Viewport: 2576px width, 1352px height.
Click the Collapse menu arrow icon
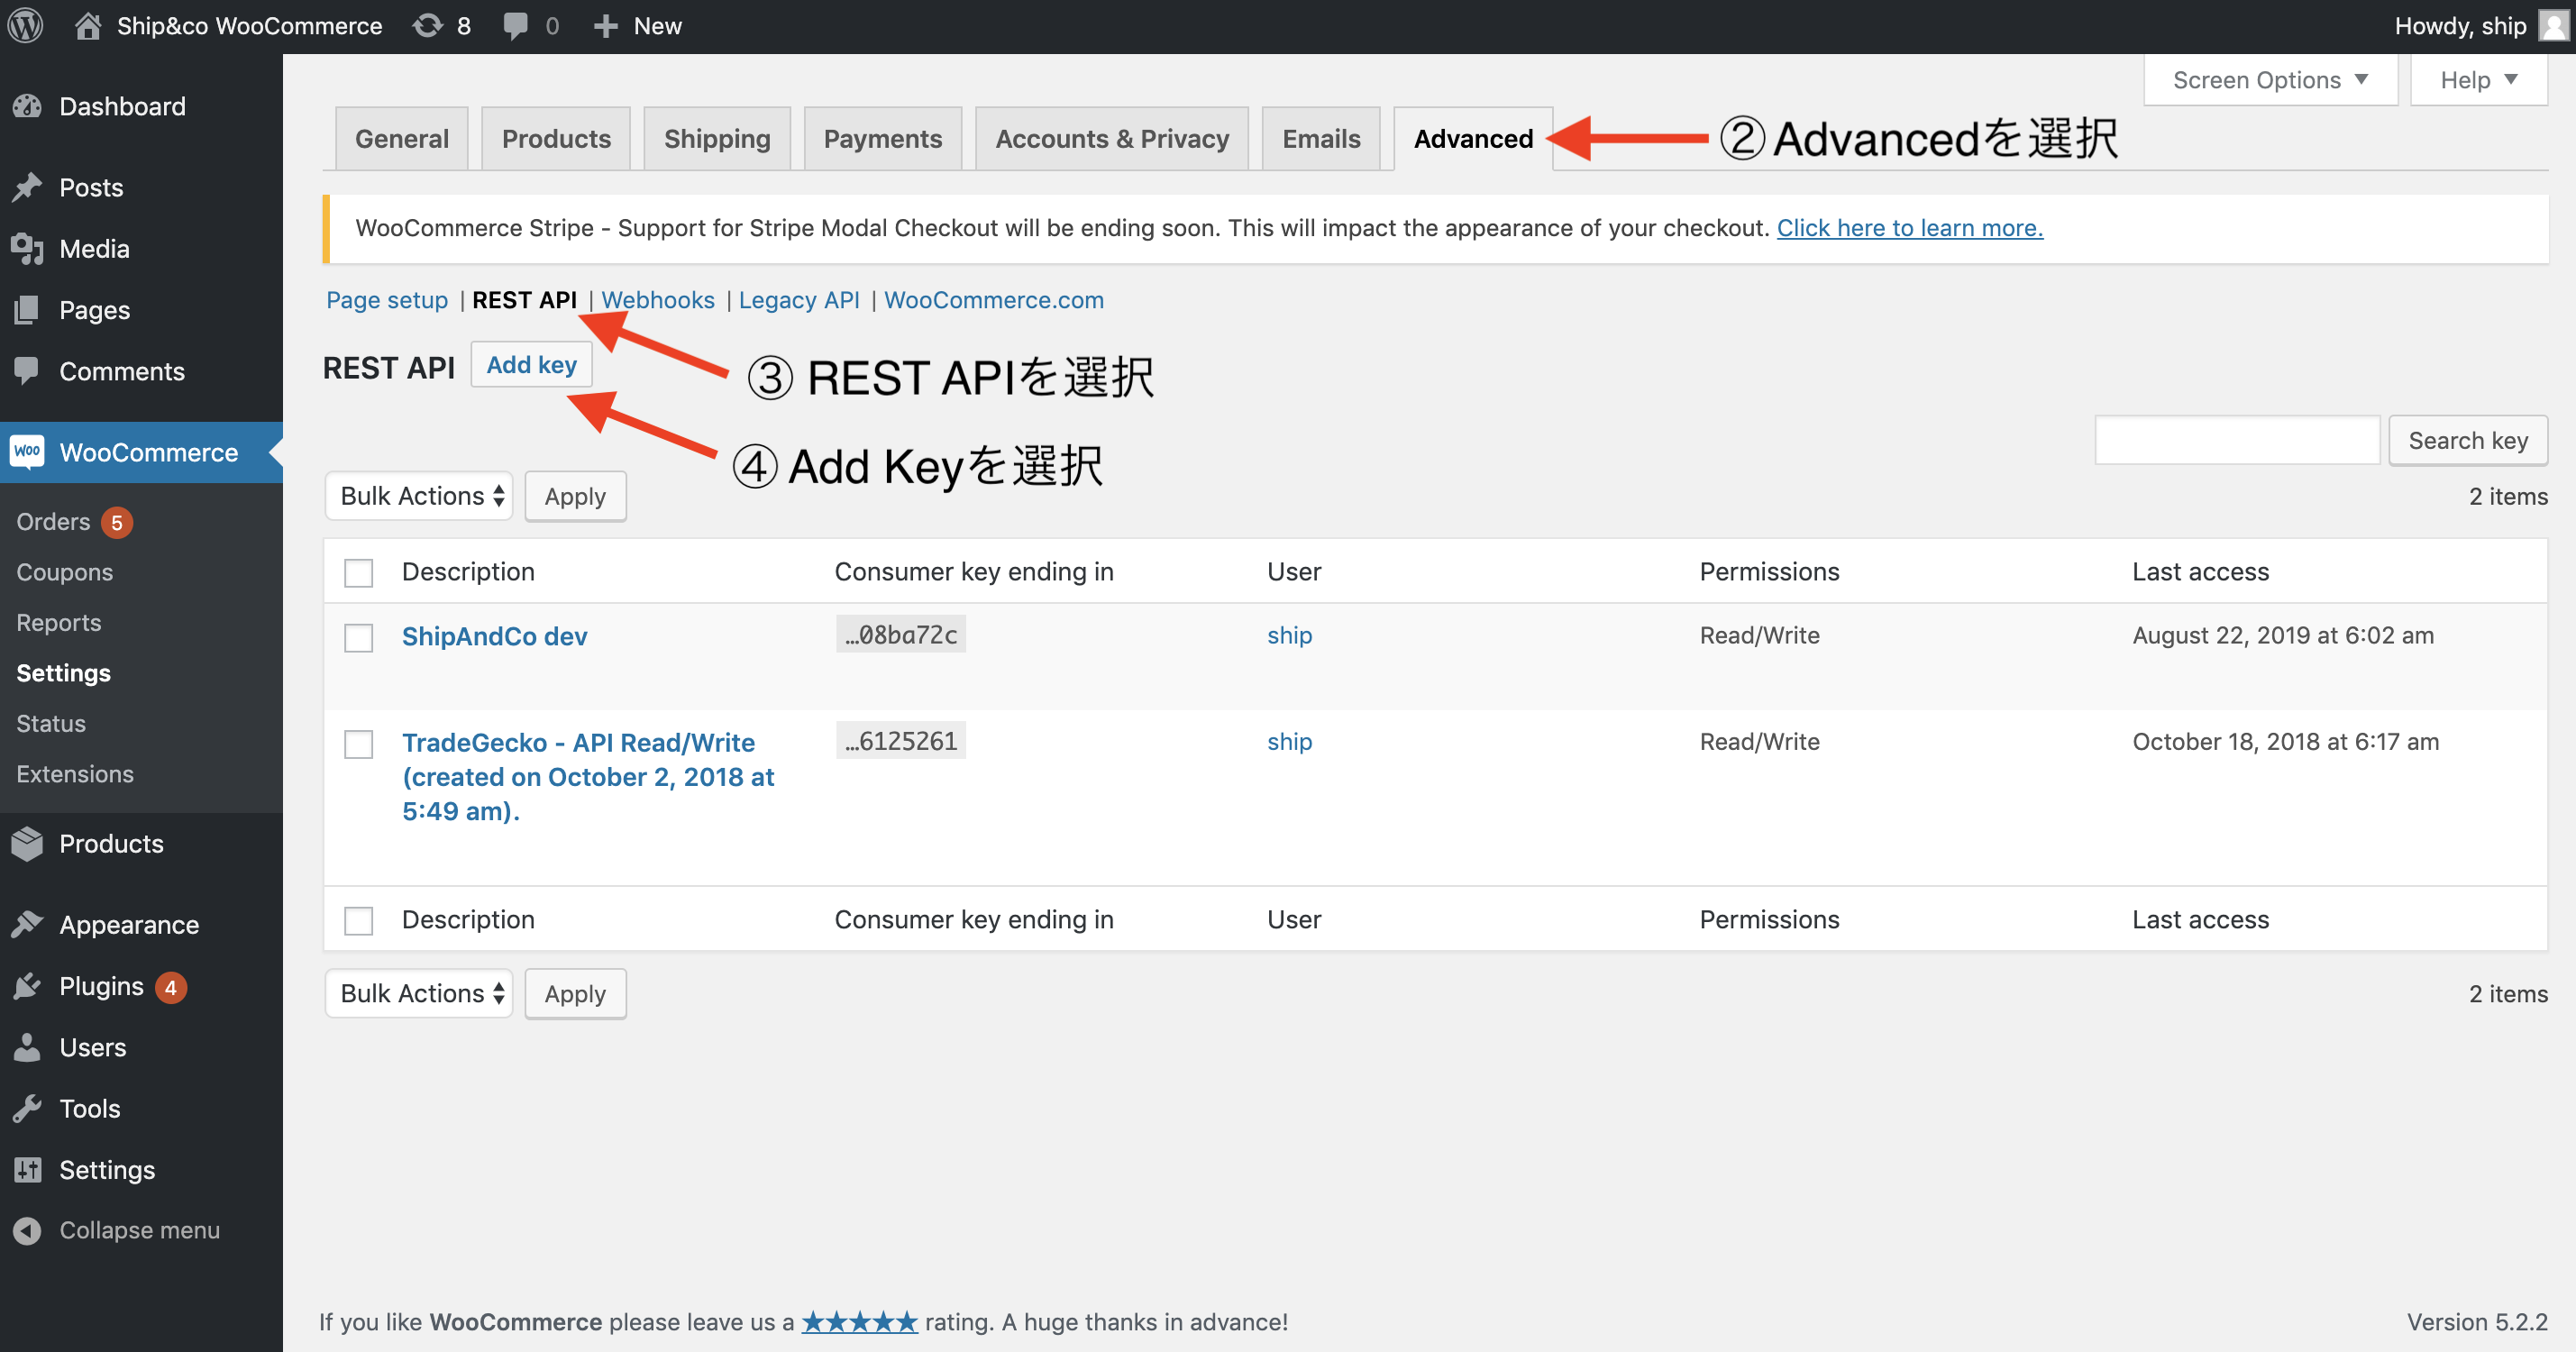point(28,1230)
